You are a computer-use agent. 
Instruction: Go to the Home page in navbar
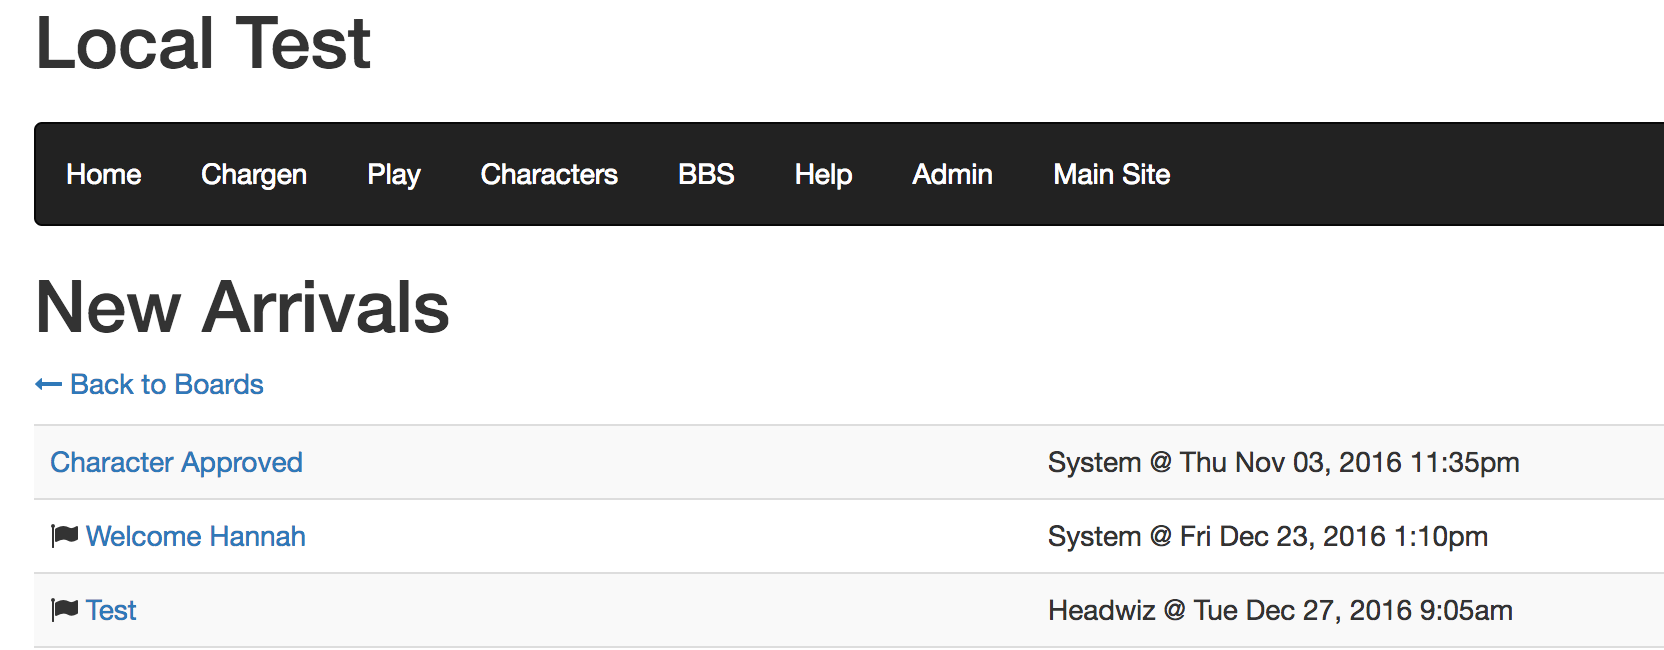tap(104, 175)
